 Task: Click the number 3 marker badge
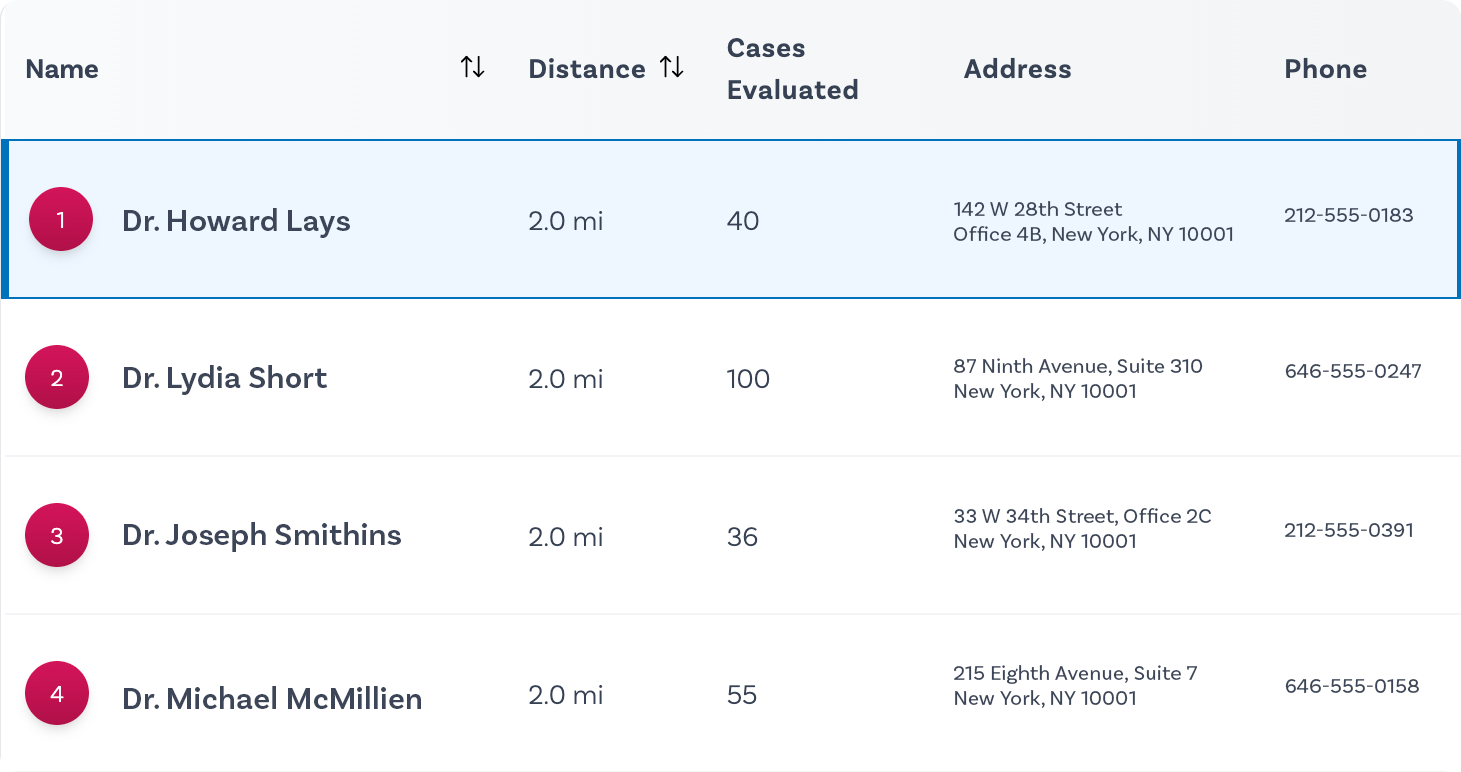coord(57,536)
